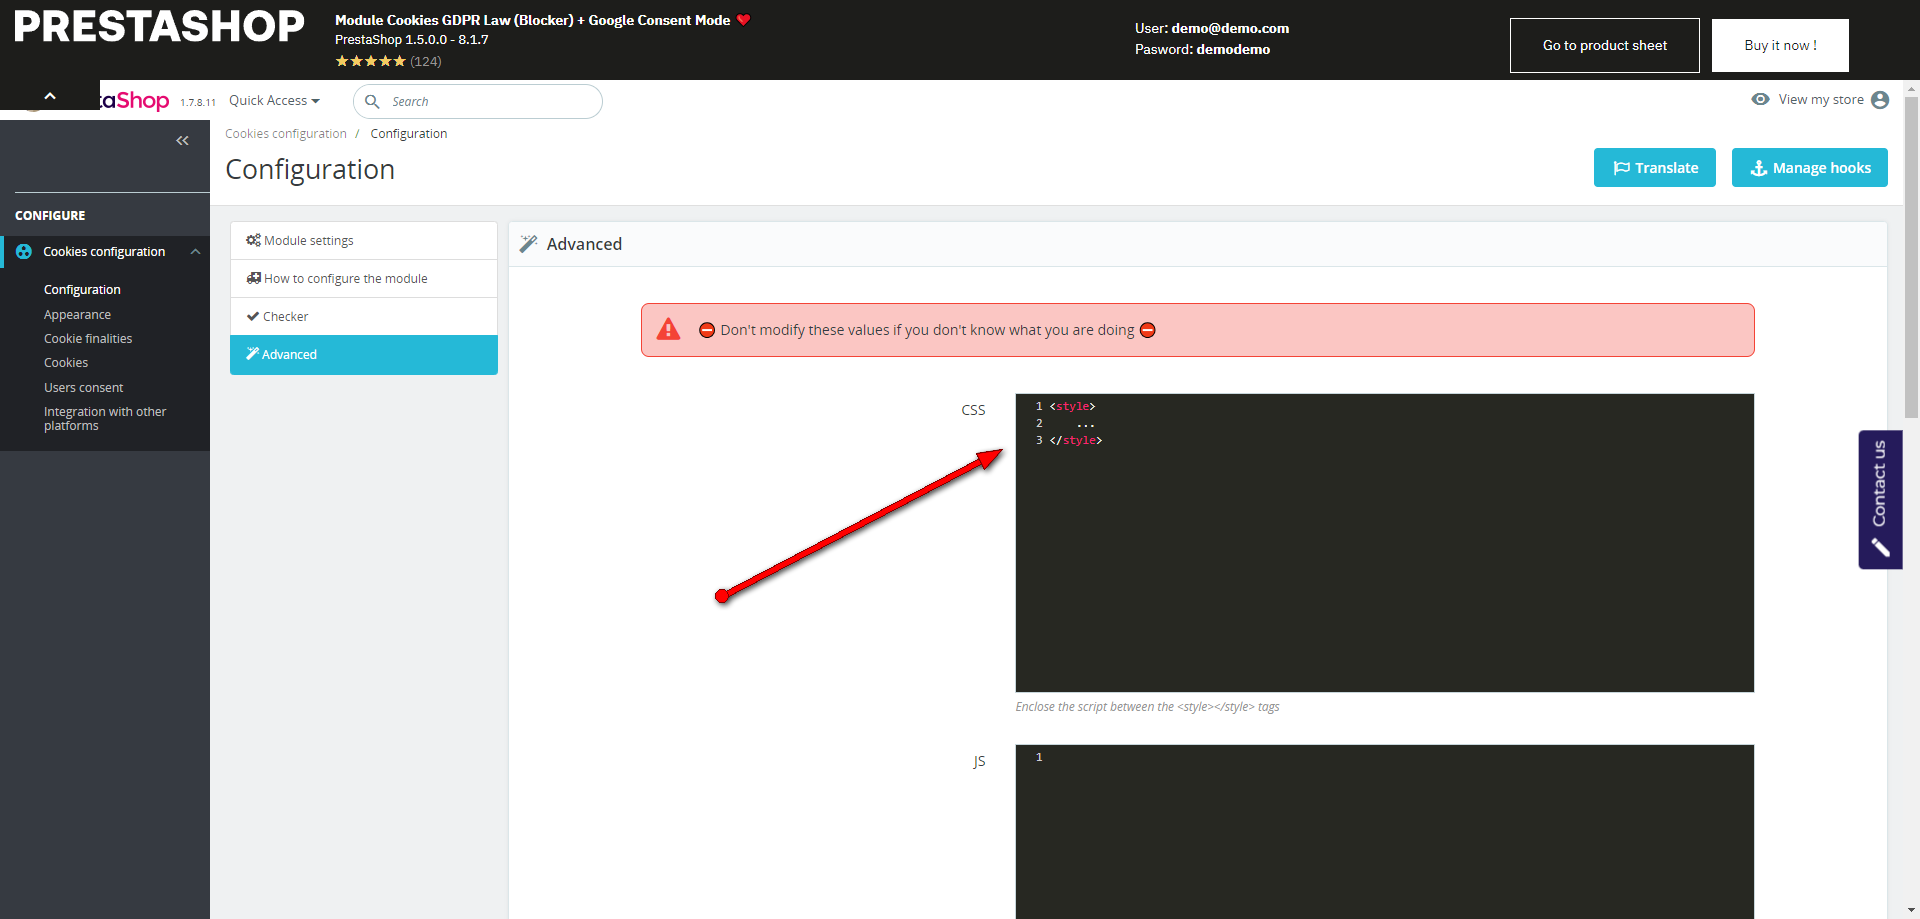Click the 1.7.8.11 version number

198,102
